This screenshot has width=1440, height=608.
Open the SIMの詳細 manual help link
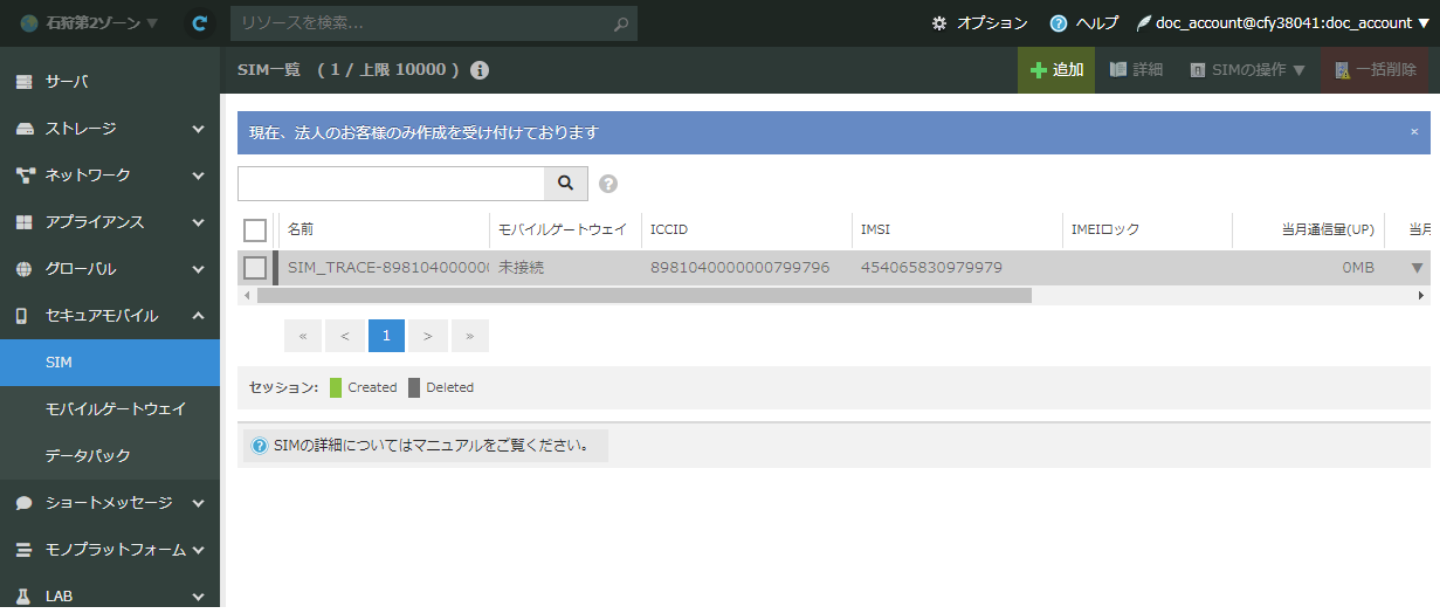(x=425, y=446)
